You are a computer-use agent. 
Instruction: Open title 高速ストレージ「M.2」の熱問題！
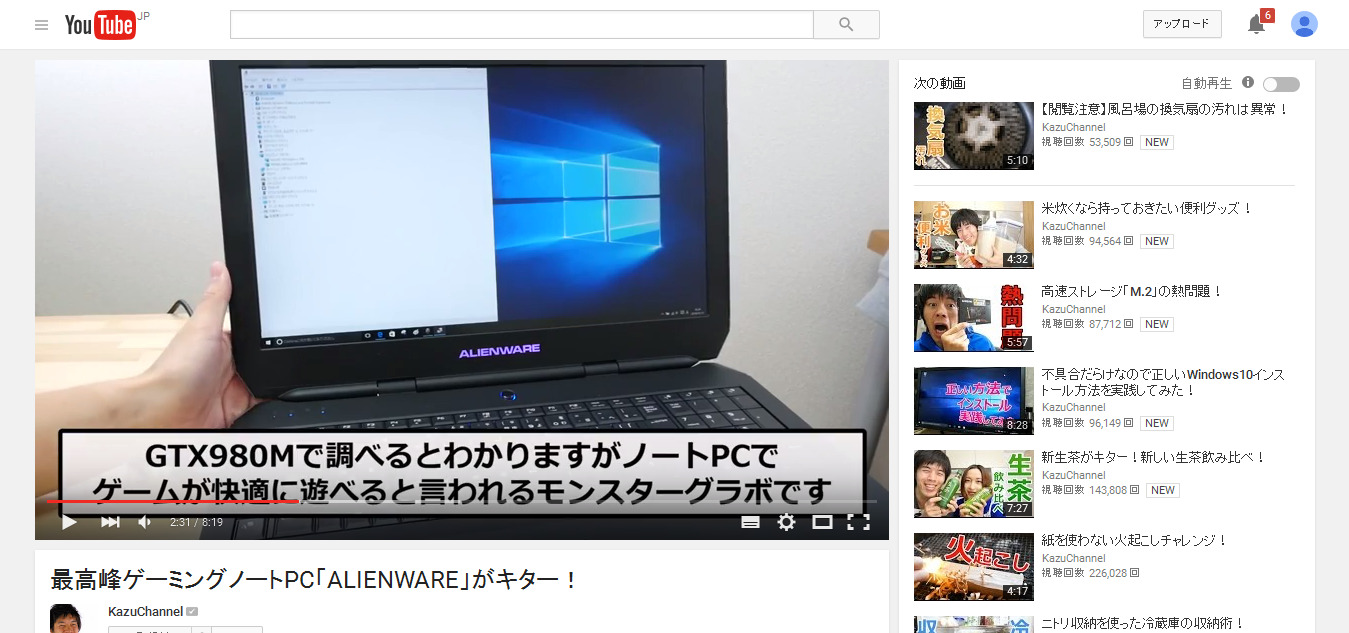(1132, 291)
